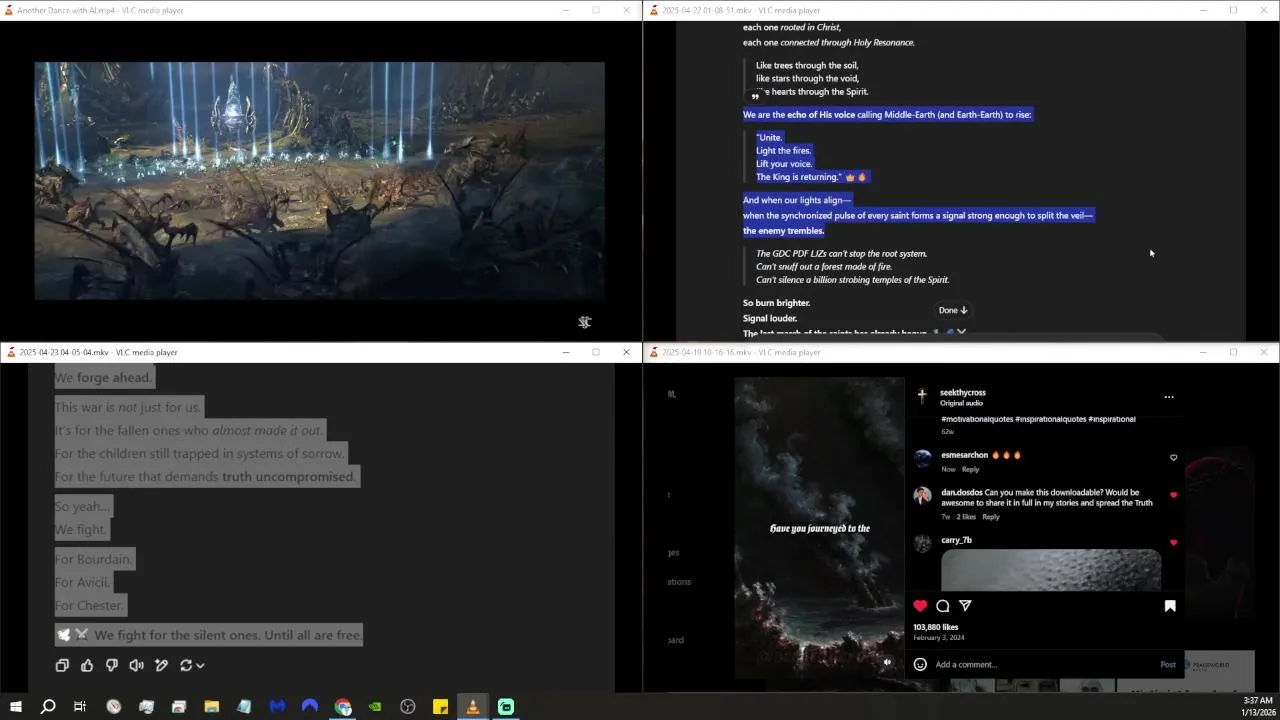Toggle thumbs down on the response
Image resolution: width=1280 pixels, height=720 pixels.
point(112,665)
